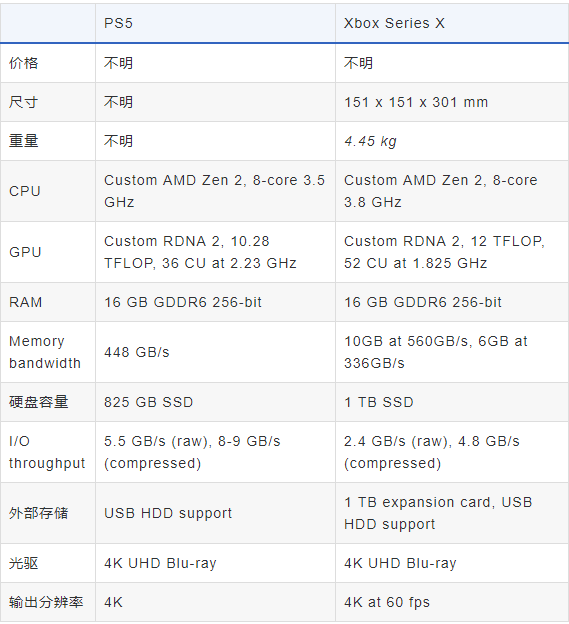
Task: Click PS5 output resolution 4K cell
Action: (x=215, y=602)
